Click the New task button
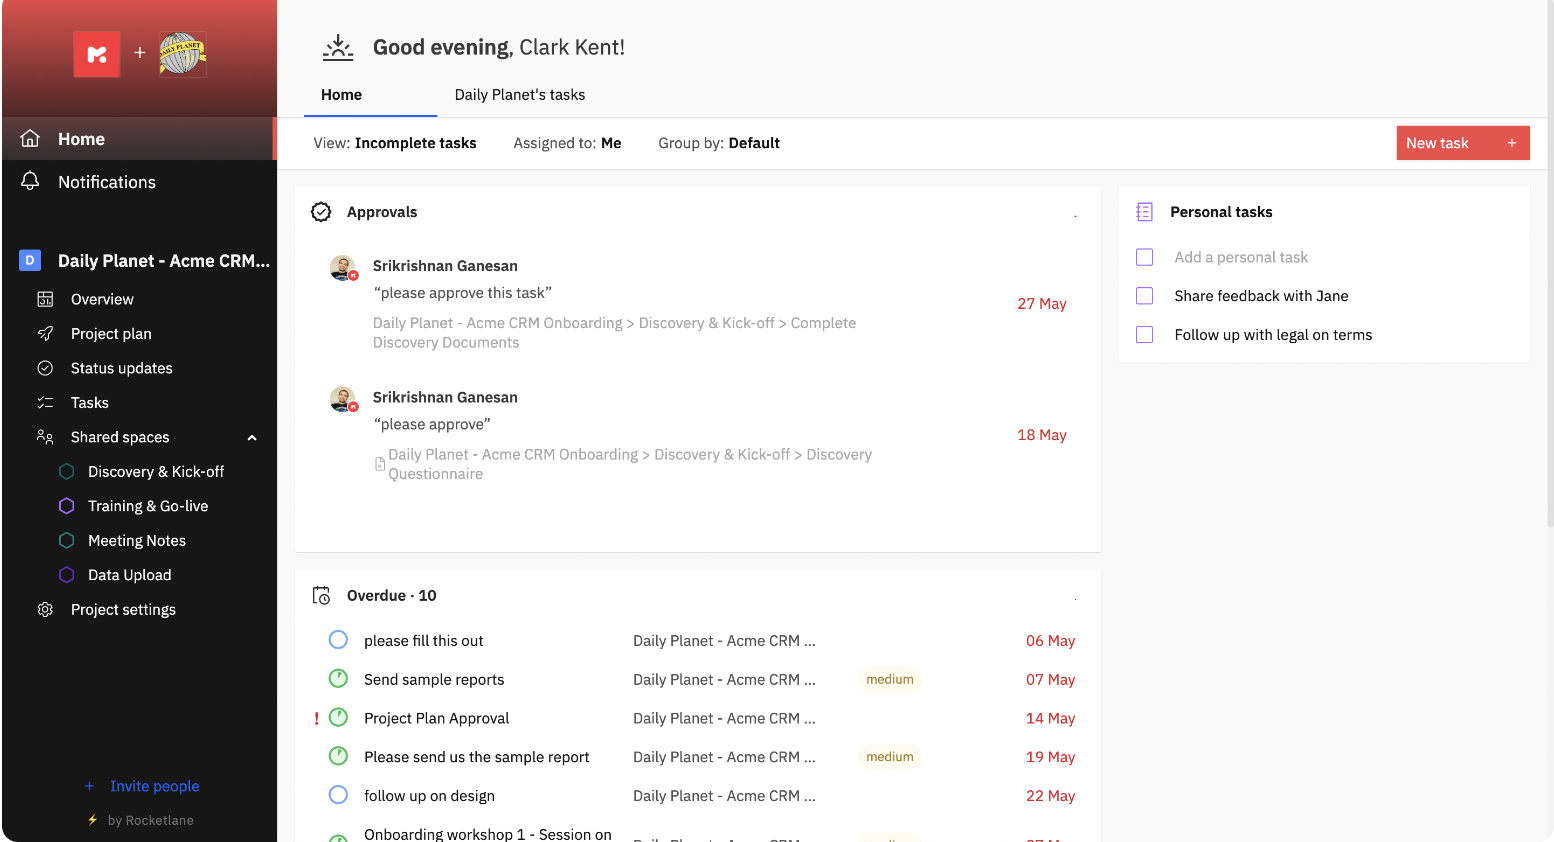 pos(1462,142)
